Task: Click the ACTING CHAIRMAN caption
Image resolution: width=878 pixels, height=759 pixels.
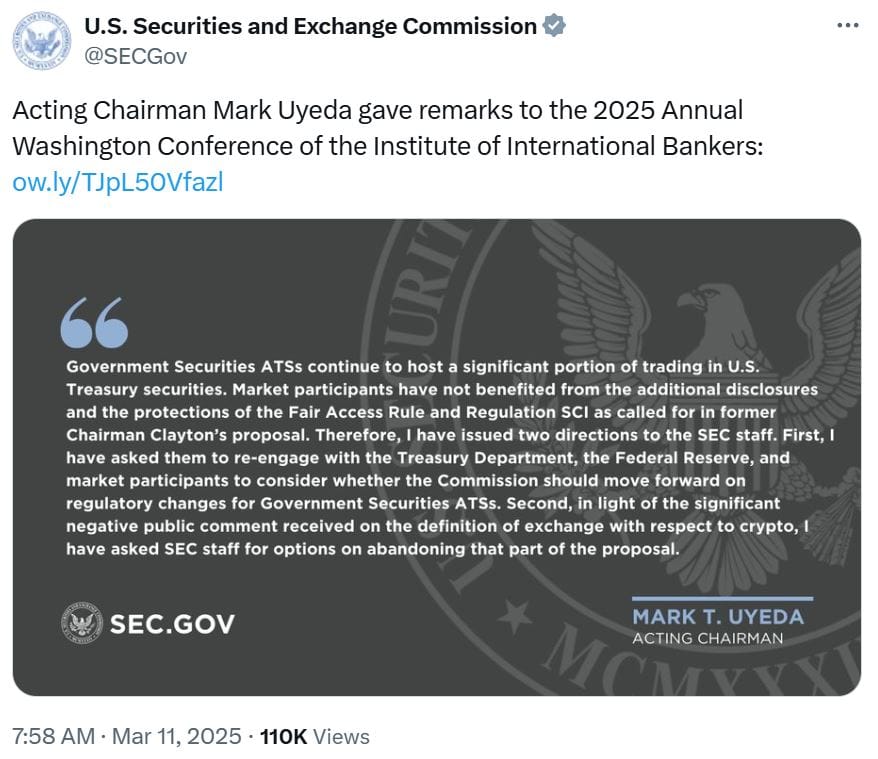Action: point(707,638)
